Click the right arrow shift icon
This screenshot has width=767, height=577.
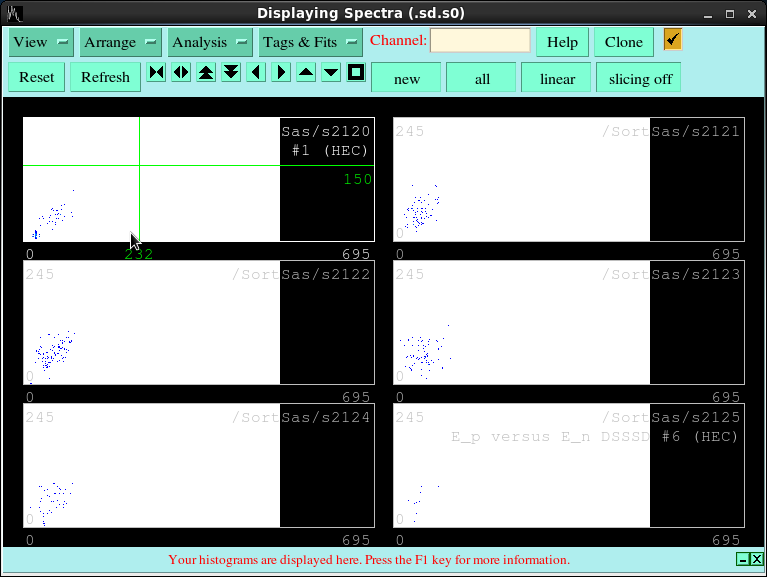point(281,72)
